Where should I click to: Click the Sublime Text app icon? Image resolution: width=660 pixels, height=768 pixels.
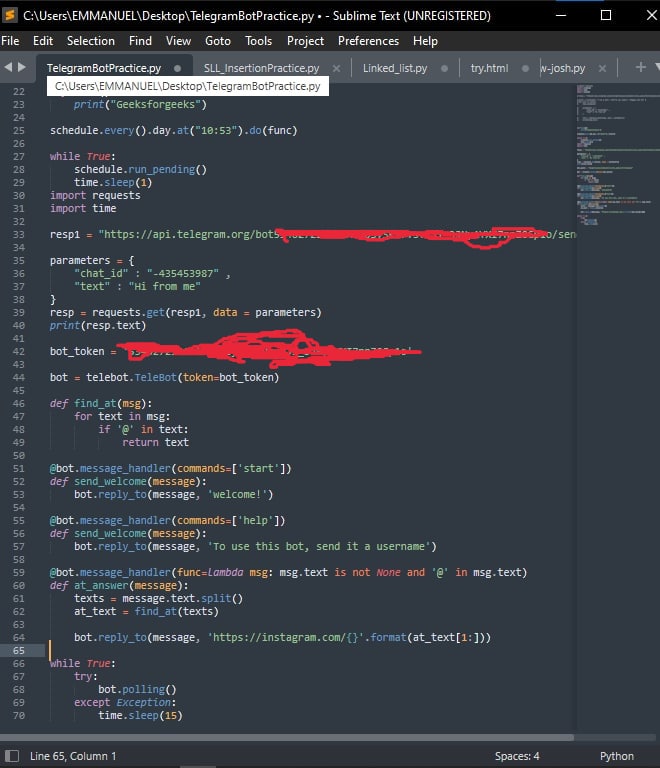pos(9,15)
